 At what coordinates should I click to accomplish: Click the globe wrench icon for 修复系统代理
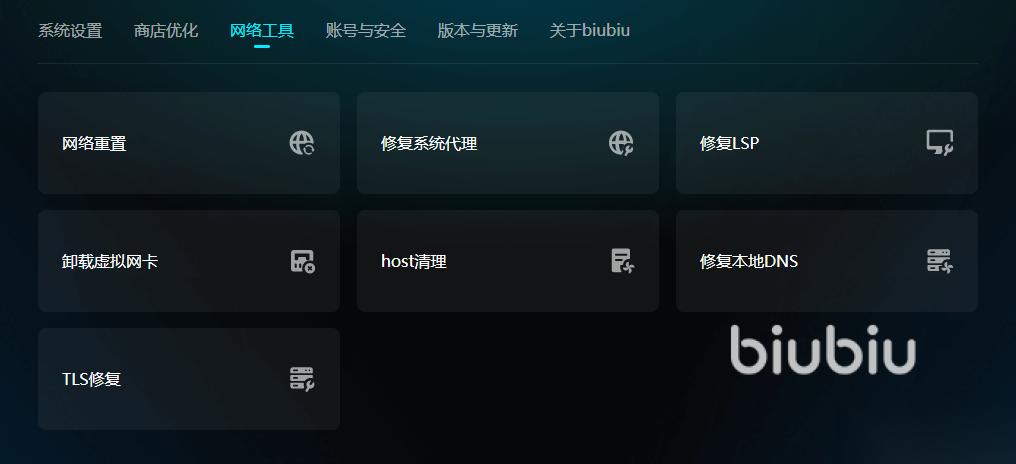click(621, 143)
